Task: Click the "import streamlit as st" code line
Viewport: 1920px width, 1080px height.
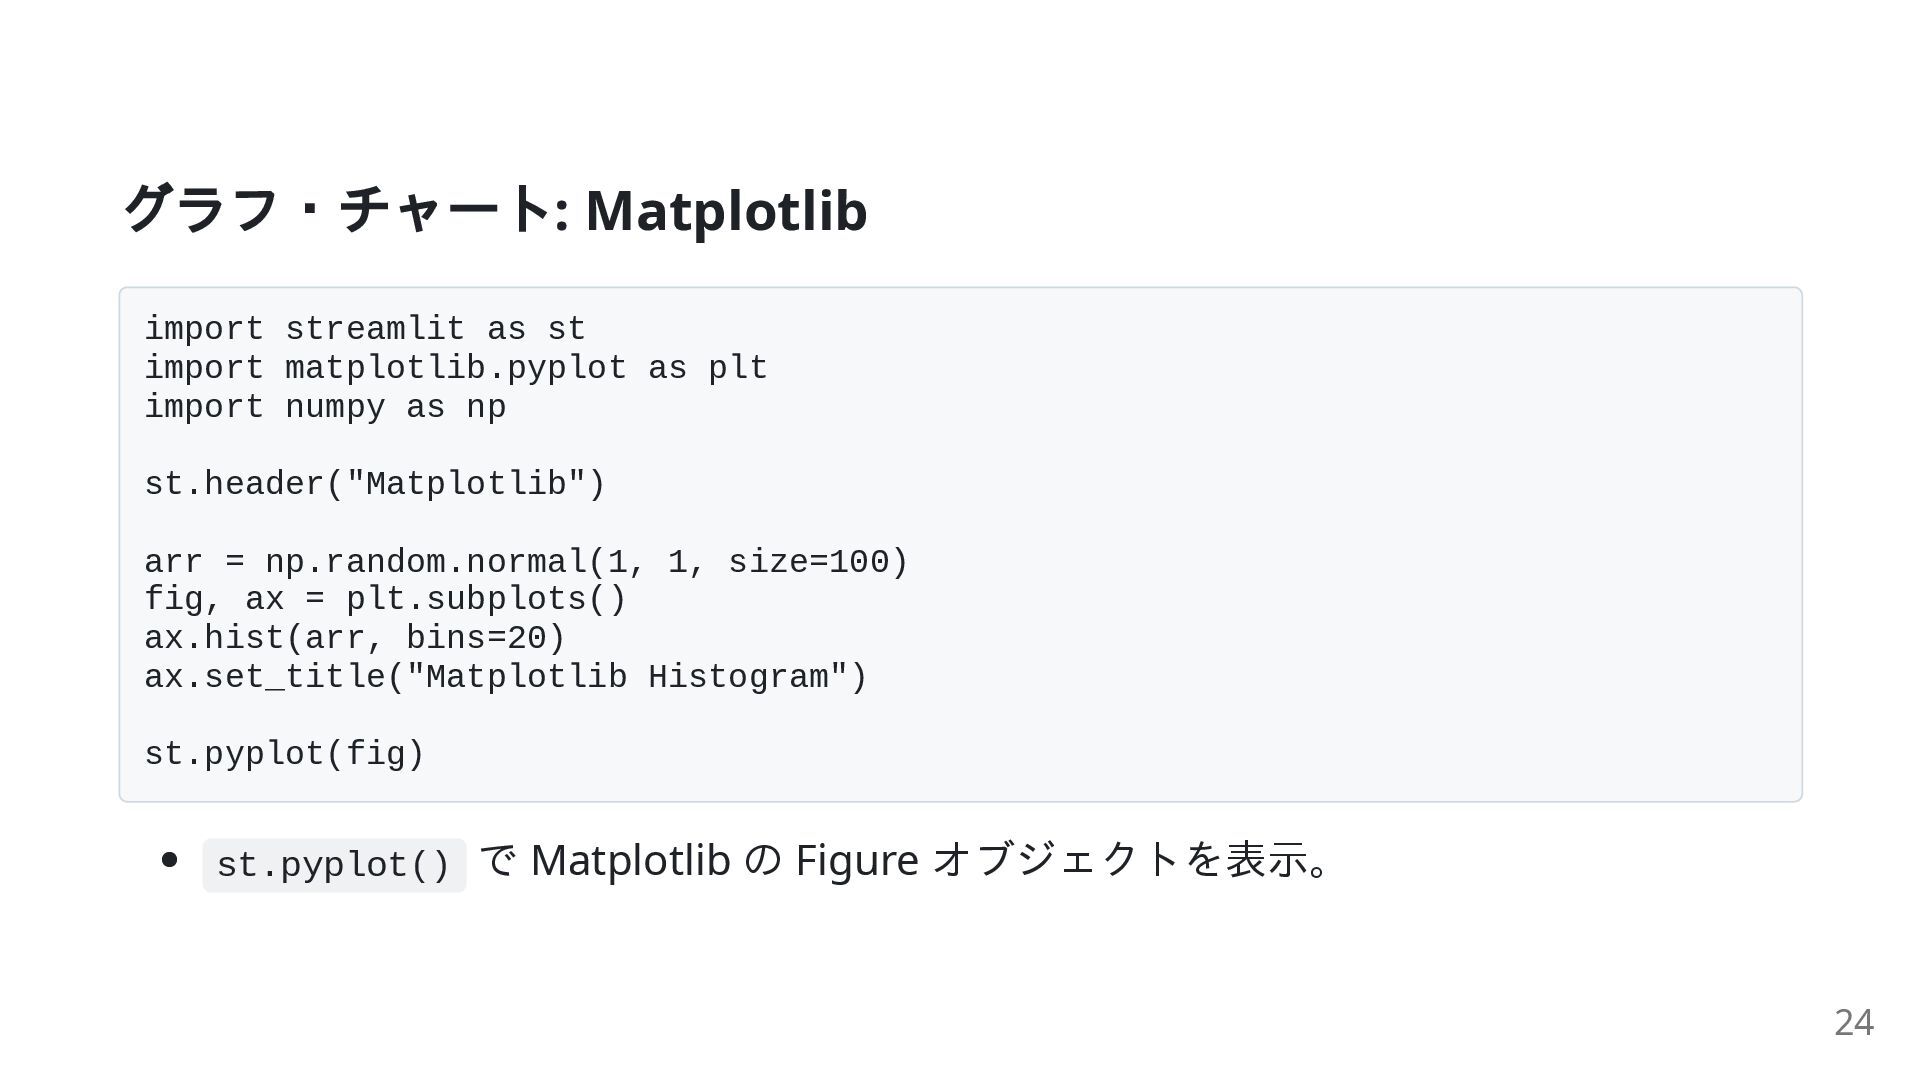Action: pos(365,329)
